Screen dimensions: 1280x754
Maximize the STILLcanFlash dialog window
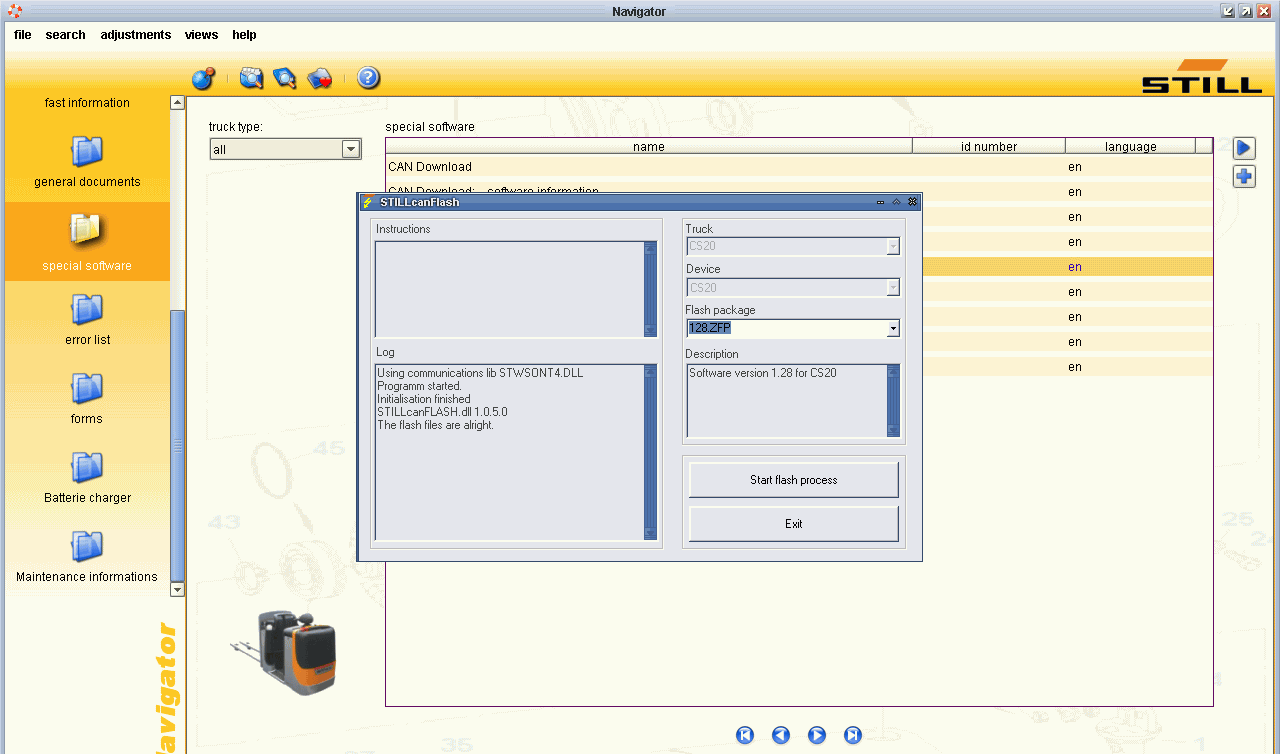point(897,202)
